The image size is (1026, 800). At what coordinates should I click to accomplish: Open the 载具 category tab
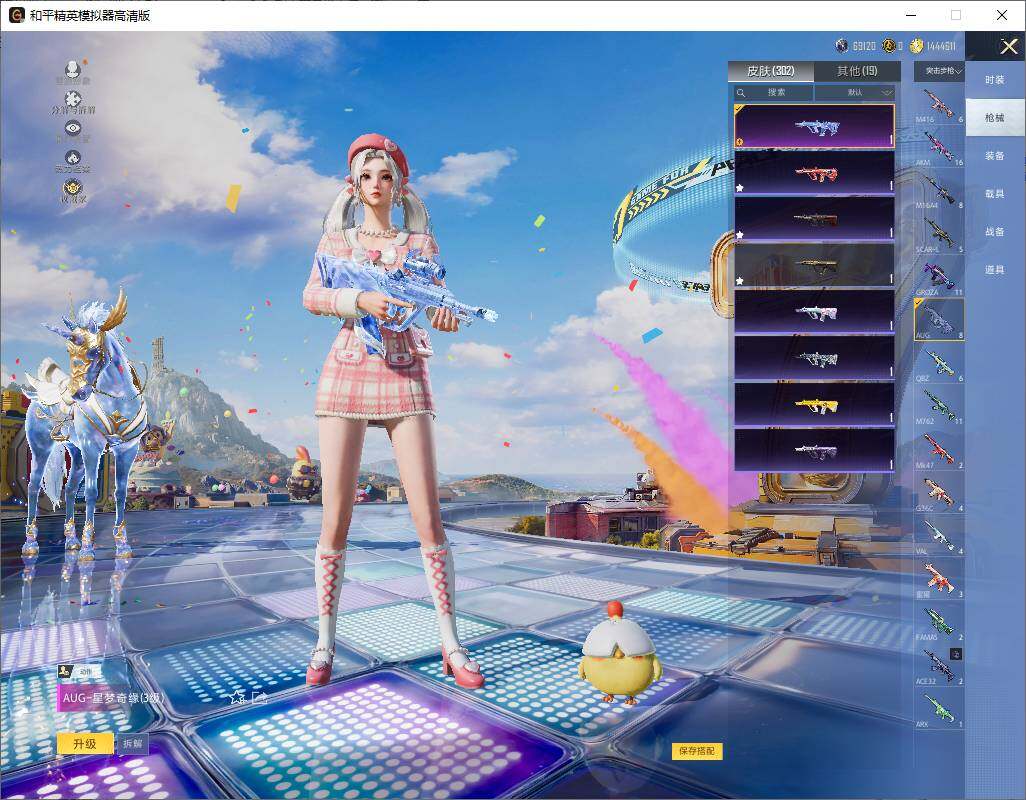(995, 194)
